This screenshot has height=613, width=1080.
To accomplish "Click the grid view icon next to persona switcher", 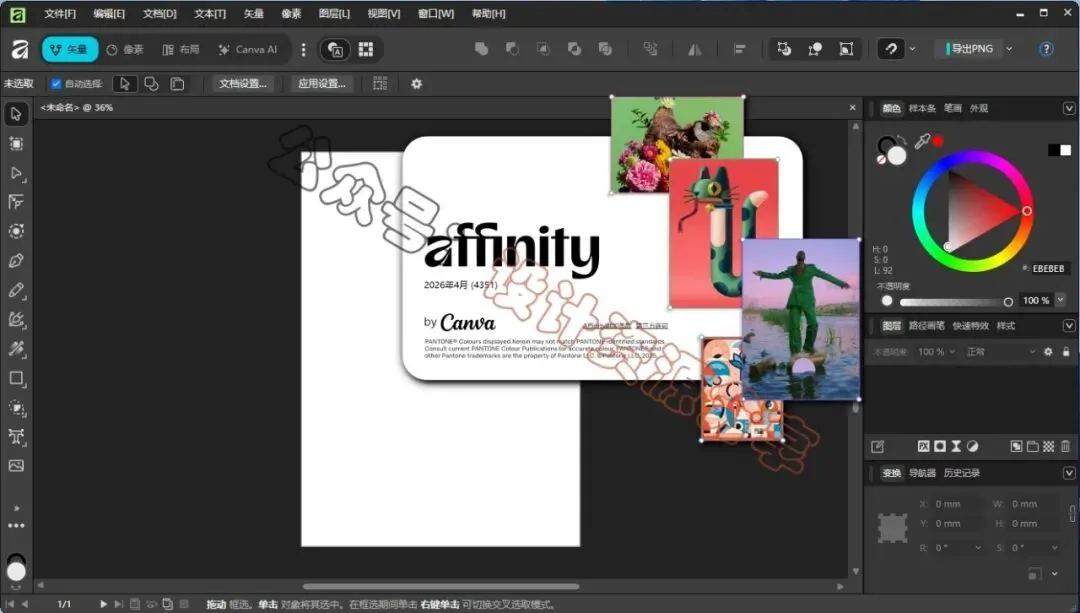I will pyautogui.click(x=366, y=49).
